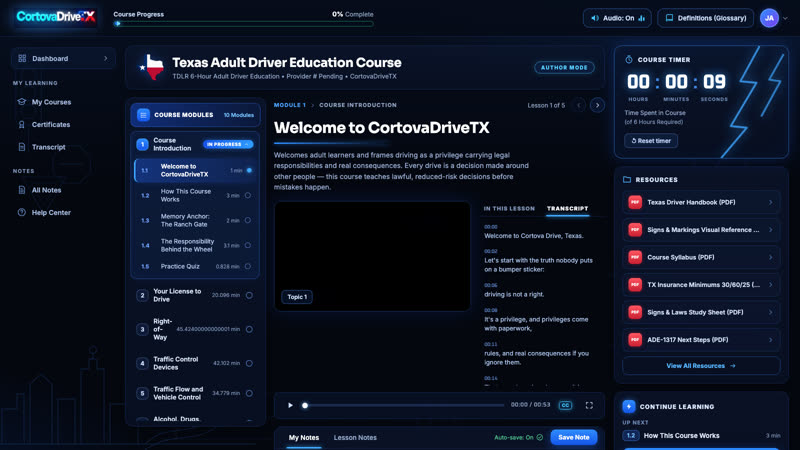Viewport: 800px width, 450px height.
Task: Open Course Syllabus chevron arrow
Action: point(770,258)
